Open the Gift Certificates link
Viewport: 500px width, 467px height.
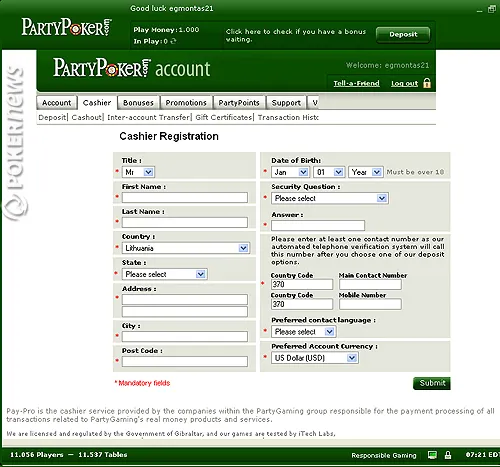pyautogui.click(x=224, y=117)
